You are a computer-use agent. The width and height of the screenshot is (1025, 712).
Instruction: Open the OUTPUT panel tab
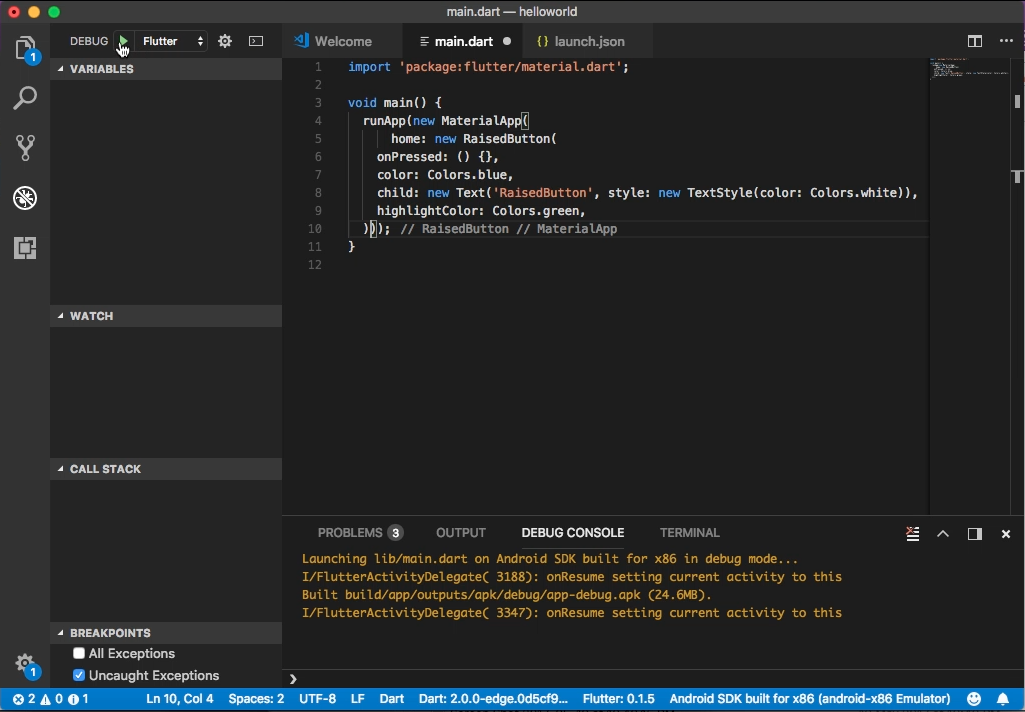coord(461,533)
